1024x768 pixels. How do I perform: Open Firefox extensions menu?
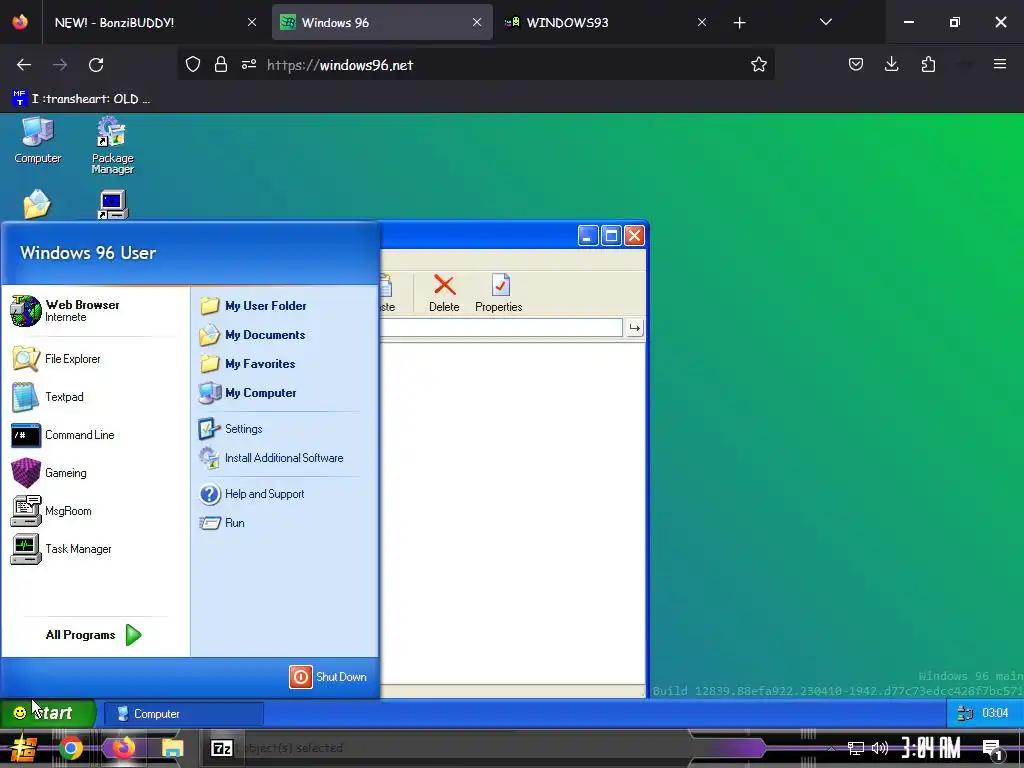[928, 64]
